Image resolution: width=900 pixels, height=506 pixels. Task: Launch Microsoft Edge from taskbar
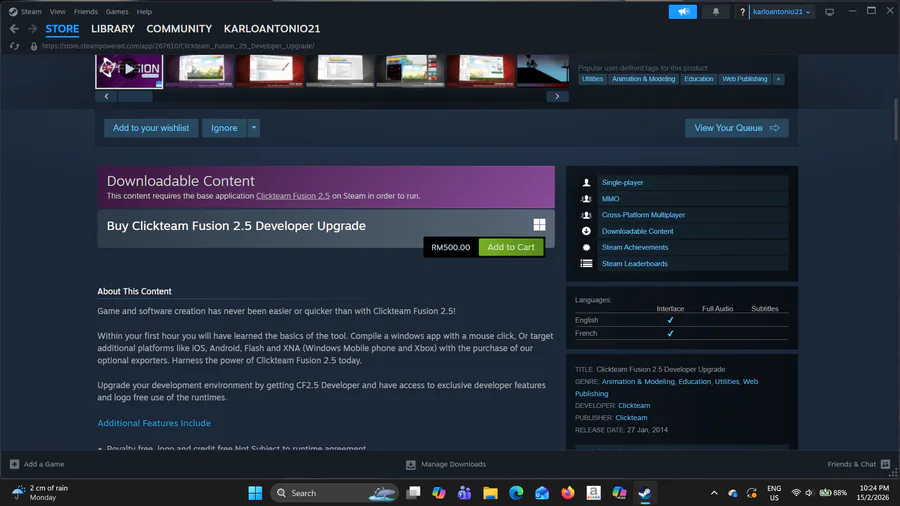(516, 493)
